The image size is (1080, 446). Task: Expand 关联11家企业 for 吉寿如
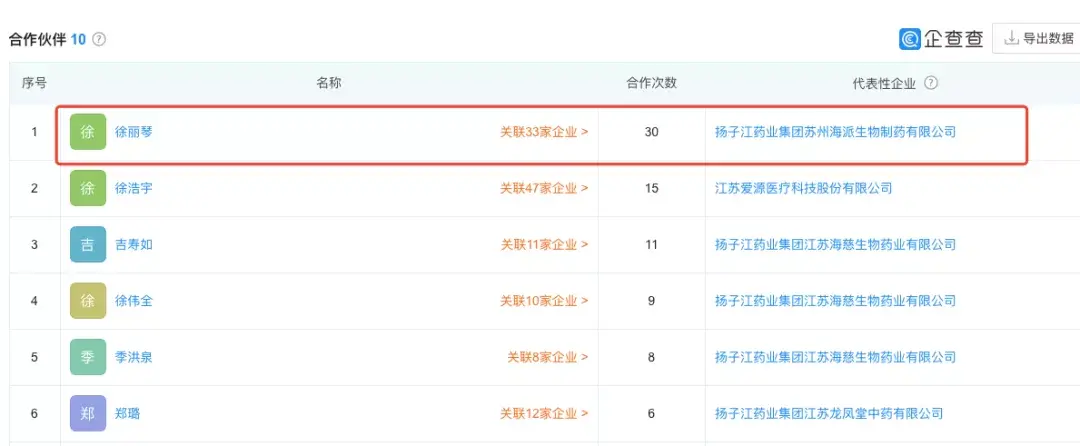[544, 245]
